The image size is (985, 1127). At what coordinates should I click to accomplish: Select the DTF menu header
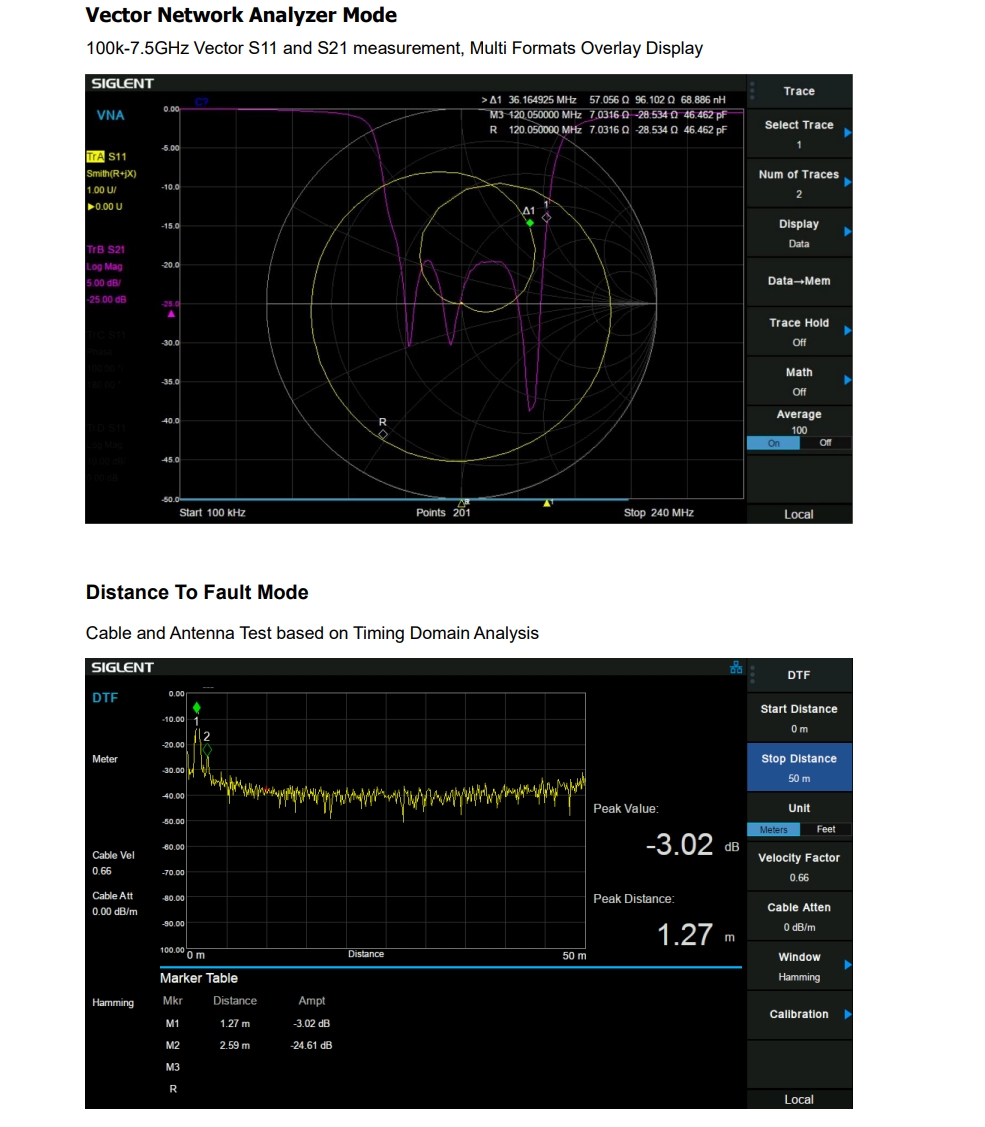799,676
